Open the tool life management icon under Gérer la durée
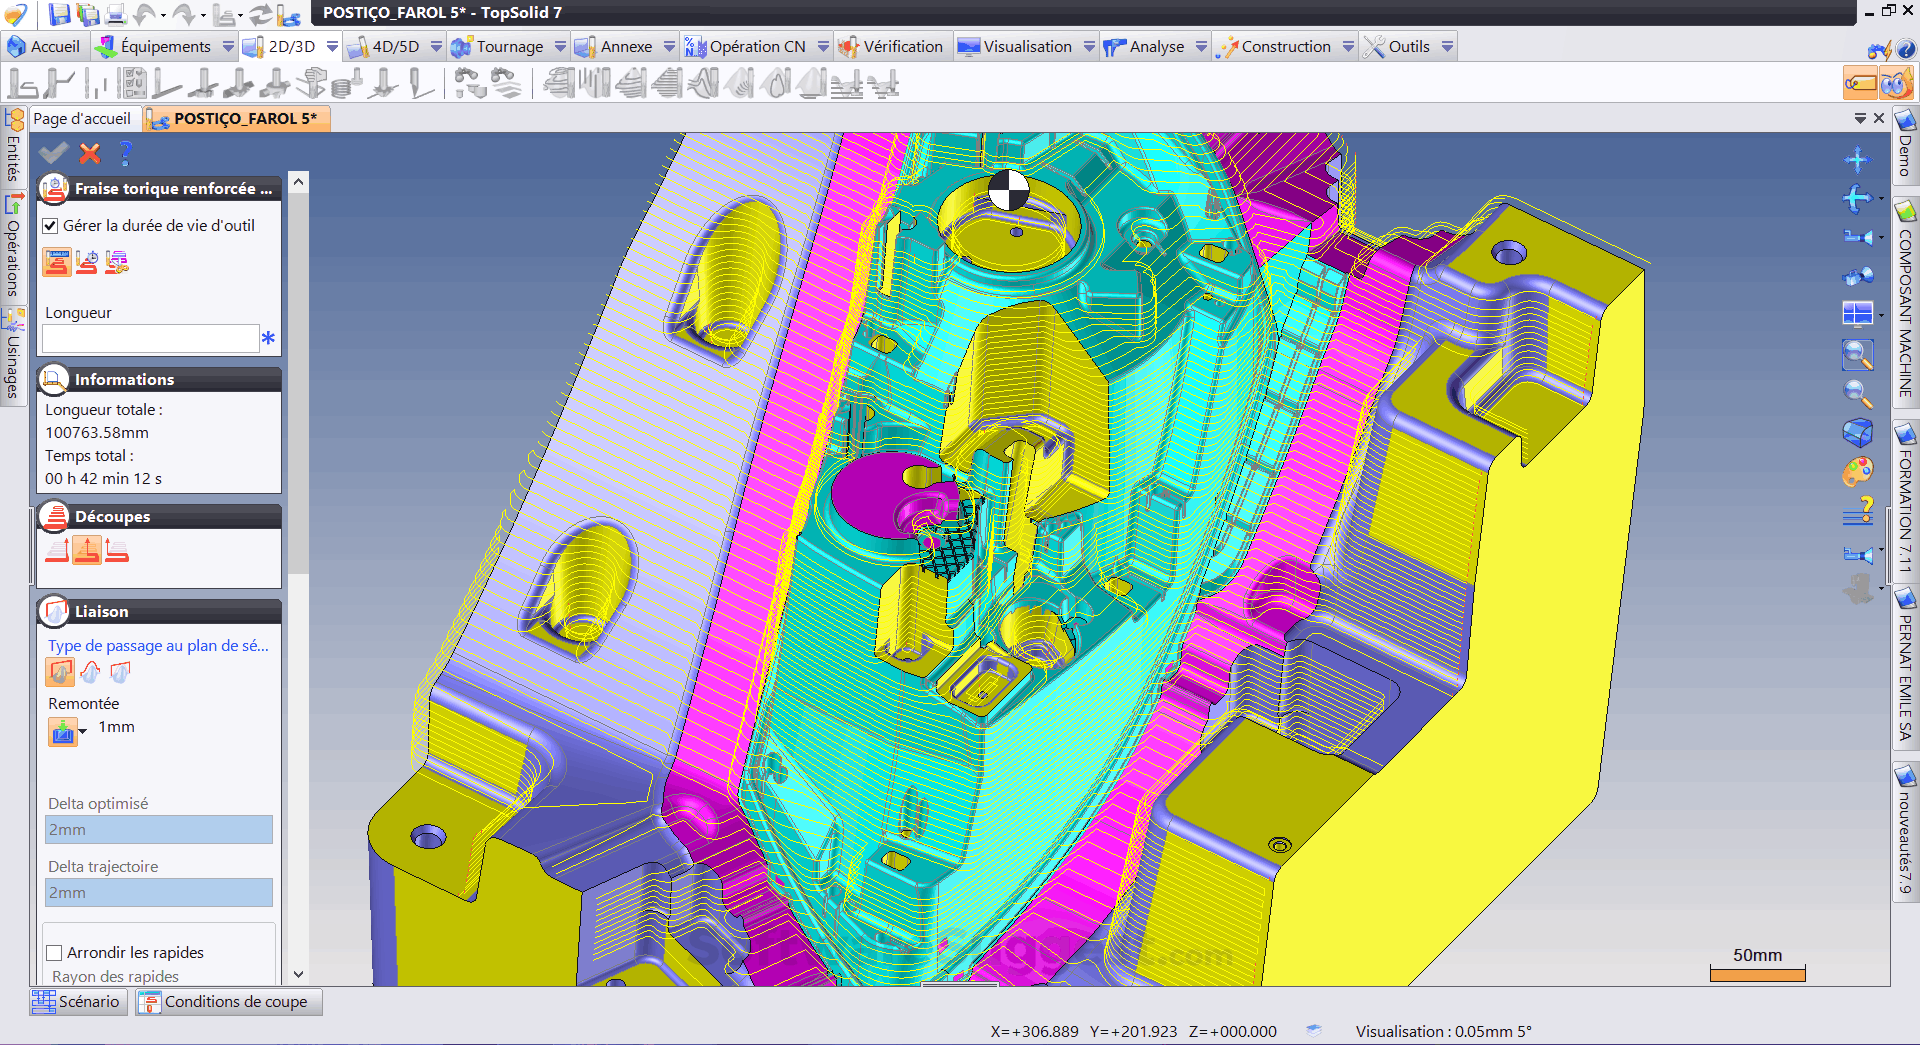The image size is (1920, 1045). (x=57, y=262)
